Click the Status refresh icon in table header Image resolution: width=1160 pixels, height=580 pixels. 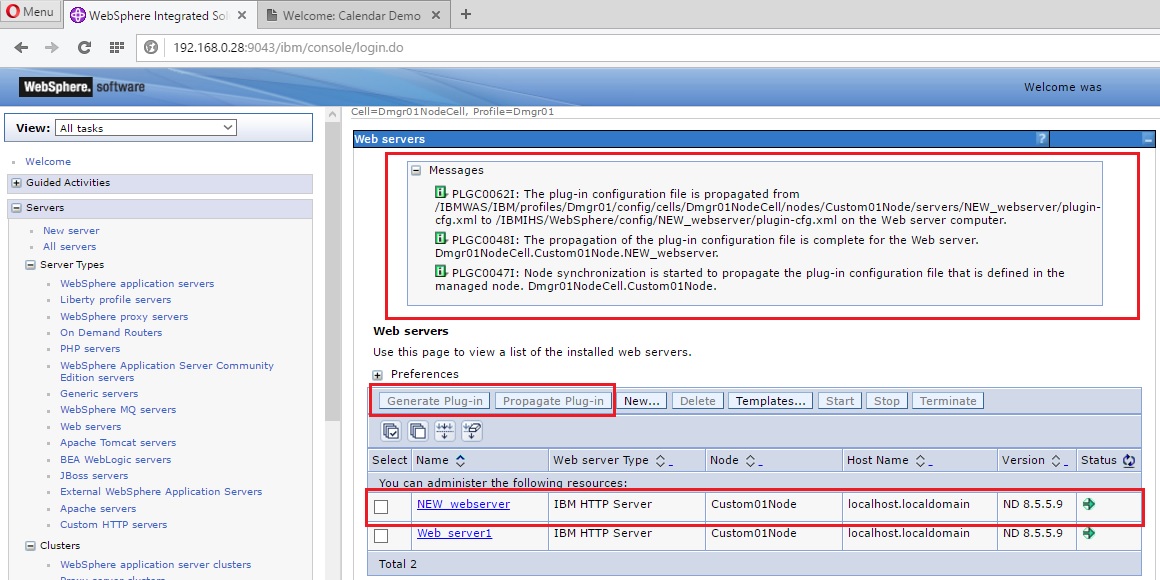click(1129, 459)
